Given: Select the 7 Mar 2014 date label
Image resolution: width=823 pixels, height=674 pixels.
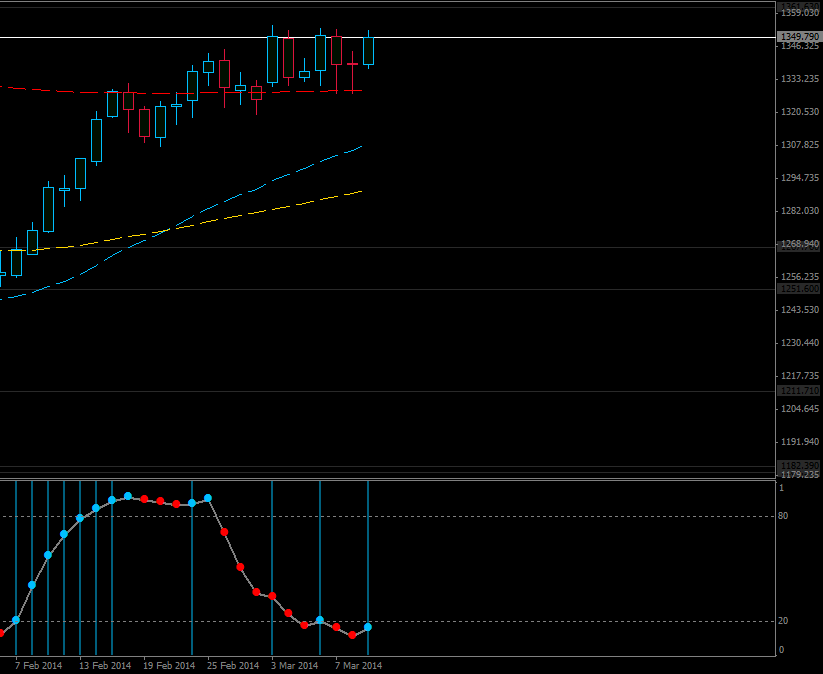Looking at the screenshot, I should [x=358, y=666].
